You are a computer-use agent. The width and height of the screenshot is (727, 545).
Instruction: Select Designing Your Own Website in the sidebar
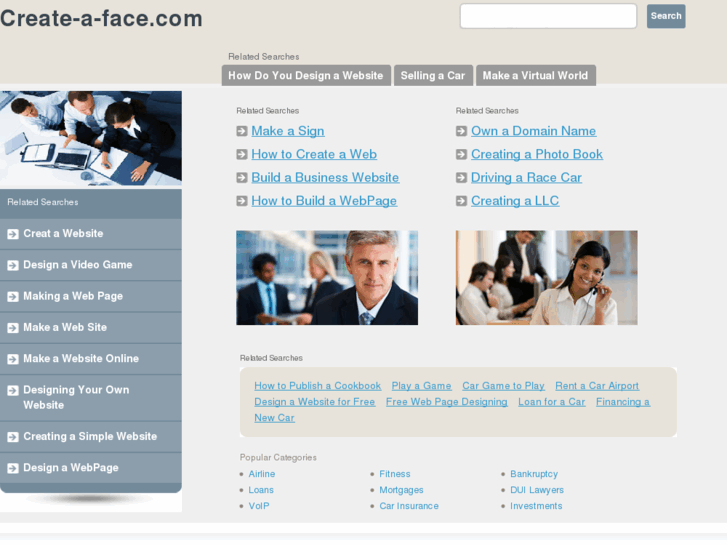pyautogui.click(x=90, y=398)
